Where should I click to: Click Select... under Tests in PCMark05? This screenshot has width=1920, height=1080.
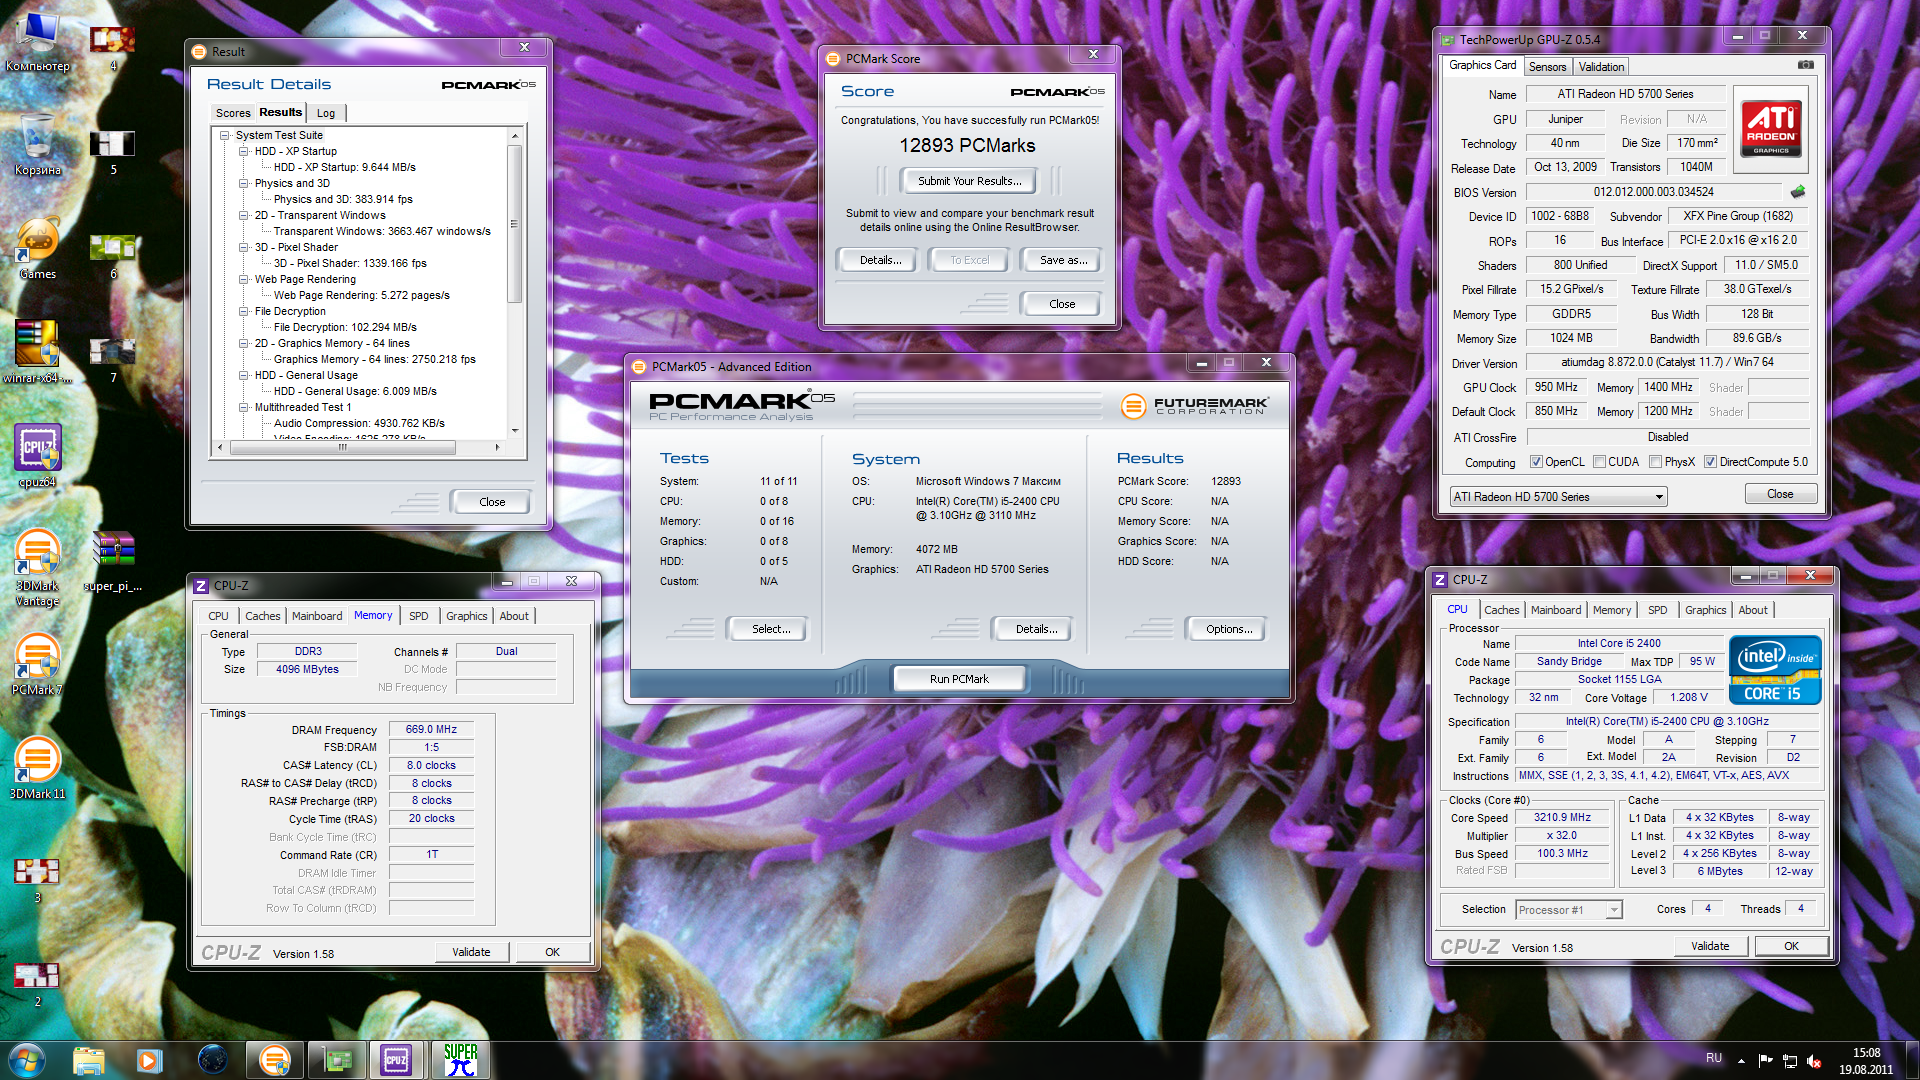click(x=770, y=629)
